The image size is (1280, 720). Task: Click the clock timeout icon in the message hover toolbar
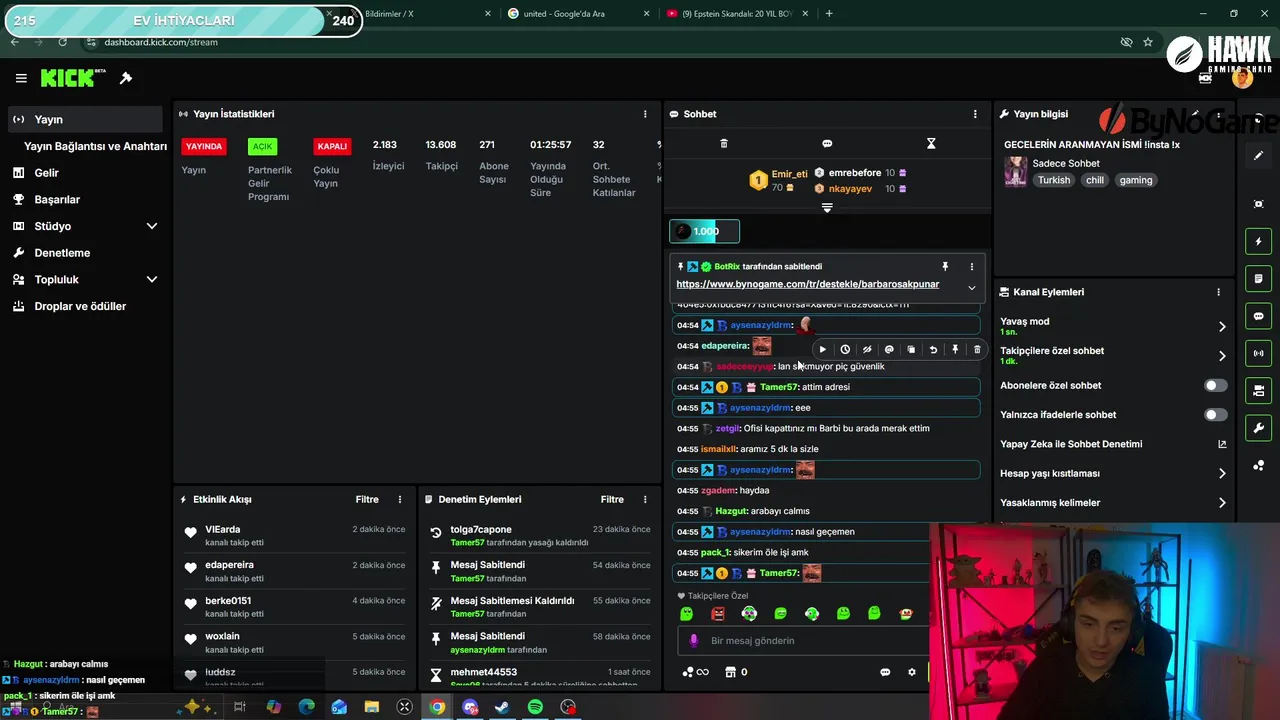click(x=845, y=350)
